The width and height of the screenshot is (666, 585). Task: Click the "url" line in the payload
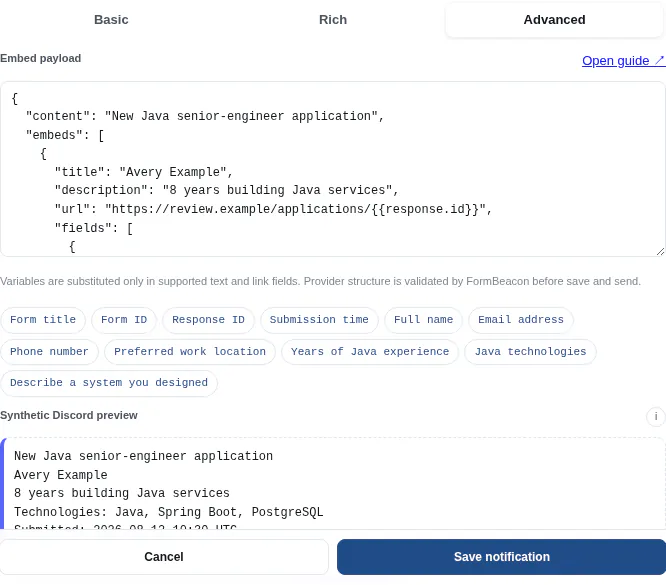pyautogui.click(x=273, y=209)
